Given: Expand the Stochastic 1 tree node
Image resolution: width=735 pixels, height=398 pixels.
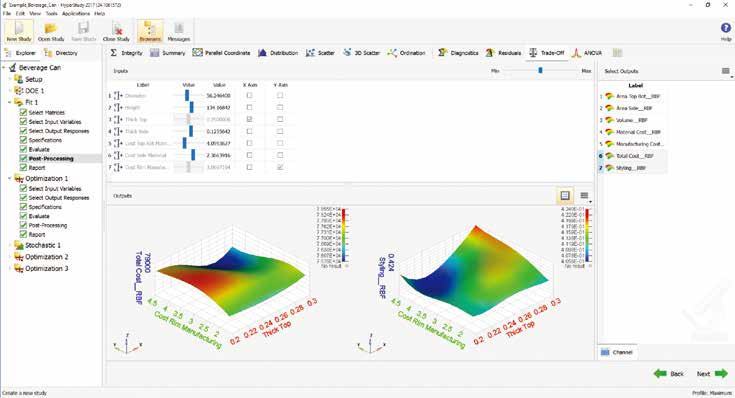Looking at the screenshot, I should 10,245.
